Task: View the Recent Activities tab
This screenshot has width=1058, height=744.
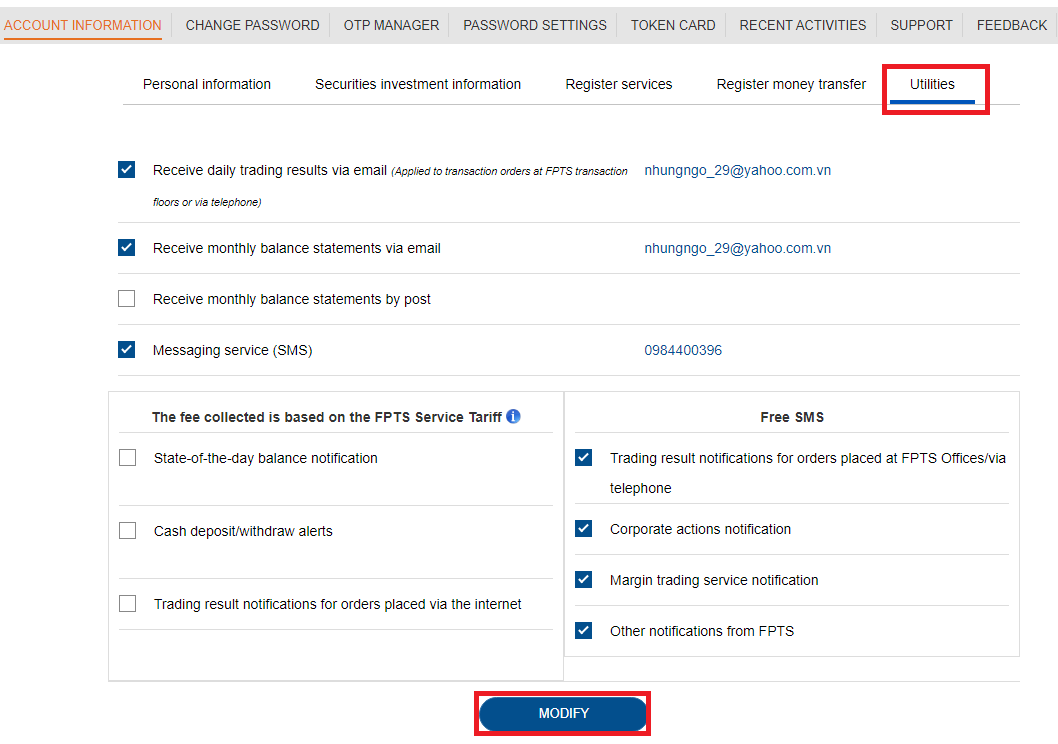Action: pos(803,25)
